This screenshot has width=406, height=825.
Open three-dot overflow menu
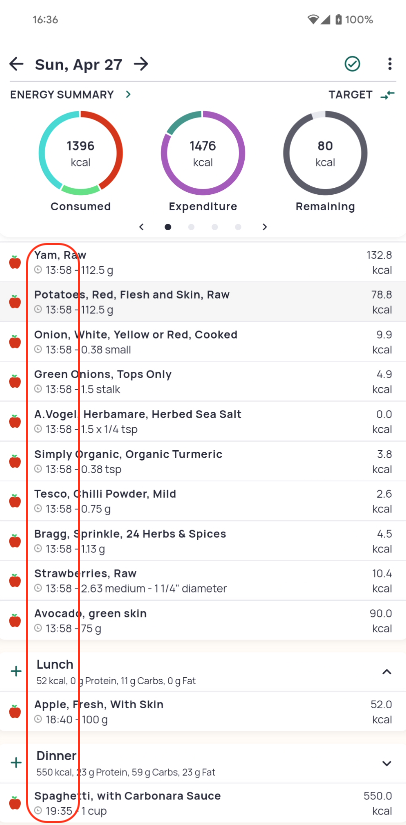tap(389, 64)
